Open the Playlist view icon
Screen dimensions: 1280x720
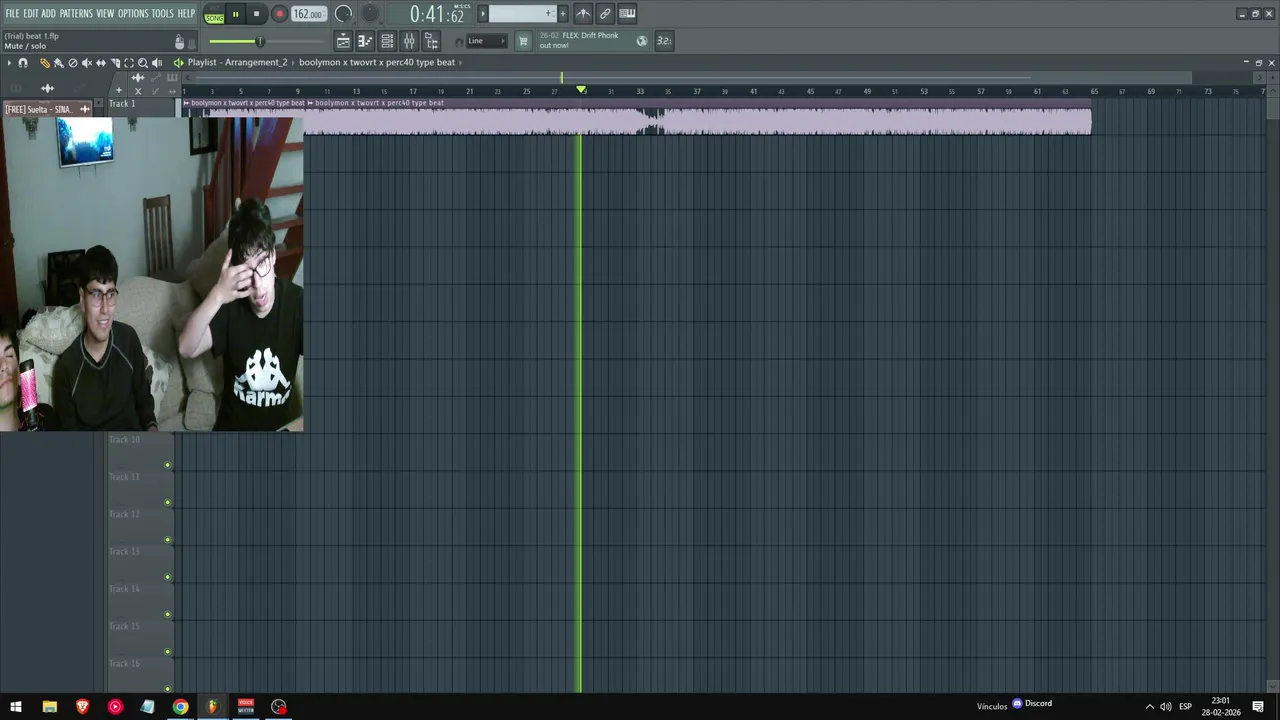343,41
